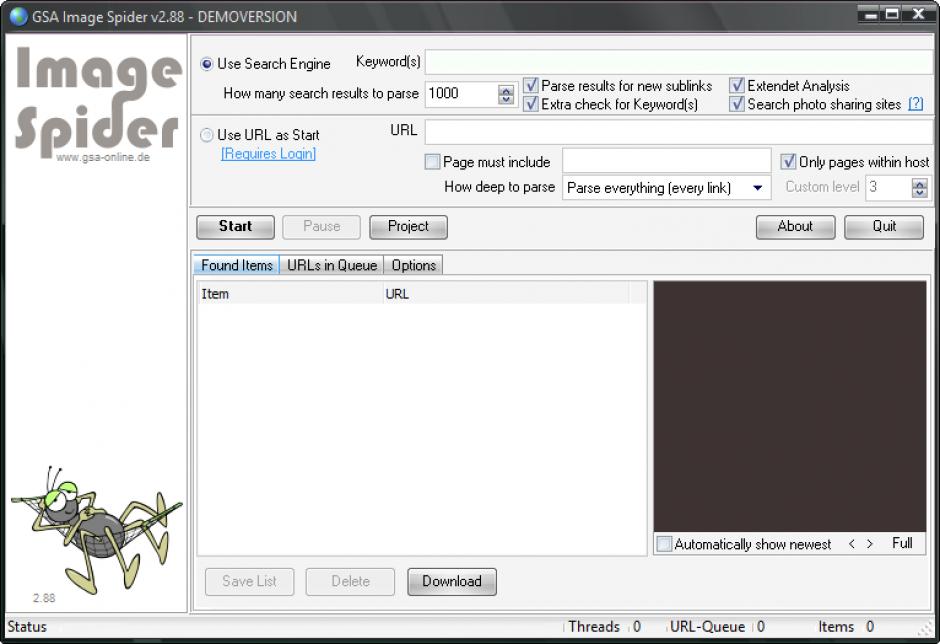Toggle Parse results for new sublinks
The width and height of the screenshot is (940, 644).
click(531, 86)
